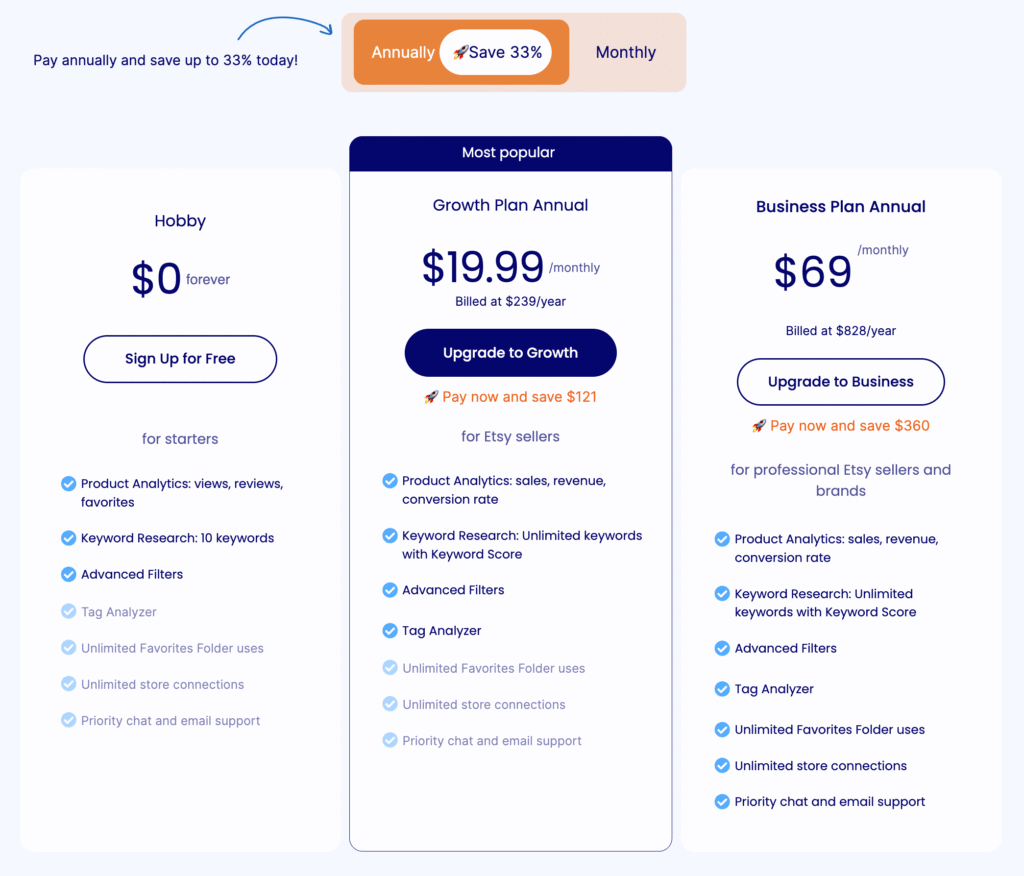This screenshot has height=876, width=1024.
Task: Click the Business Plan Annual title
Action: click(840, 206)
